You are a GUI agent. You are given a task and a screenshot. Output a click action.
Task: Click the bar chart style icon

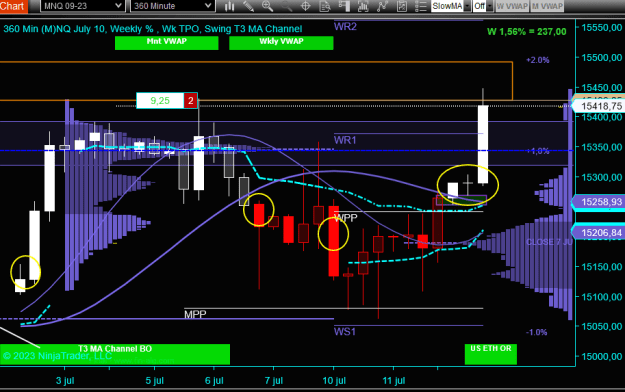click(229, 6)
